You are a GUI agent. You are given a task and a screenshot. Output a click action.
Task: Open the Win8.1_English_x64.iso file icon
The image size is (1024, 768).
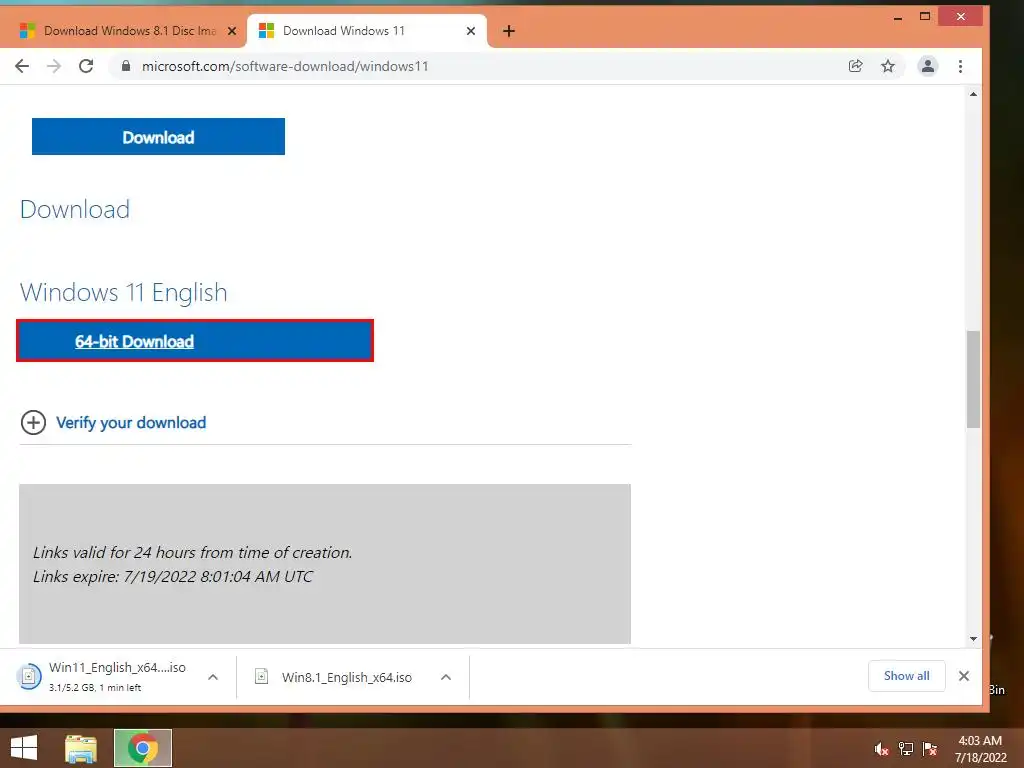(262, 677)
